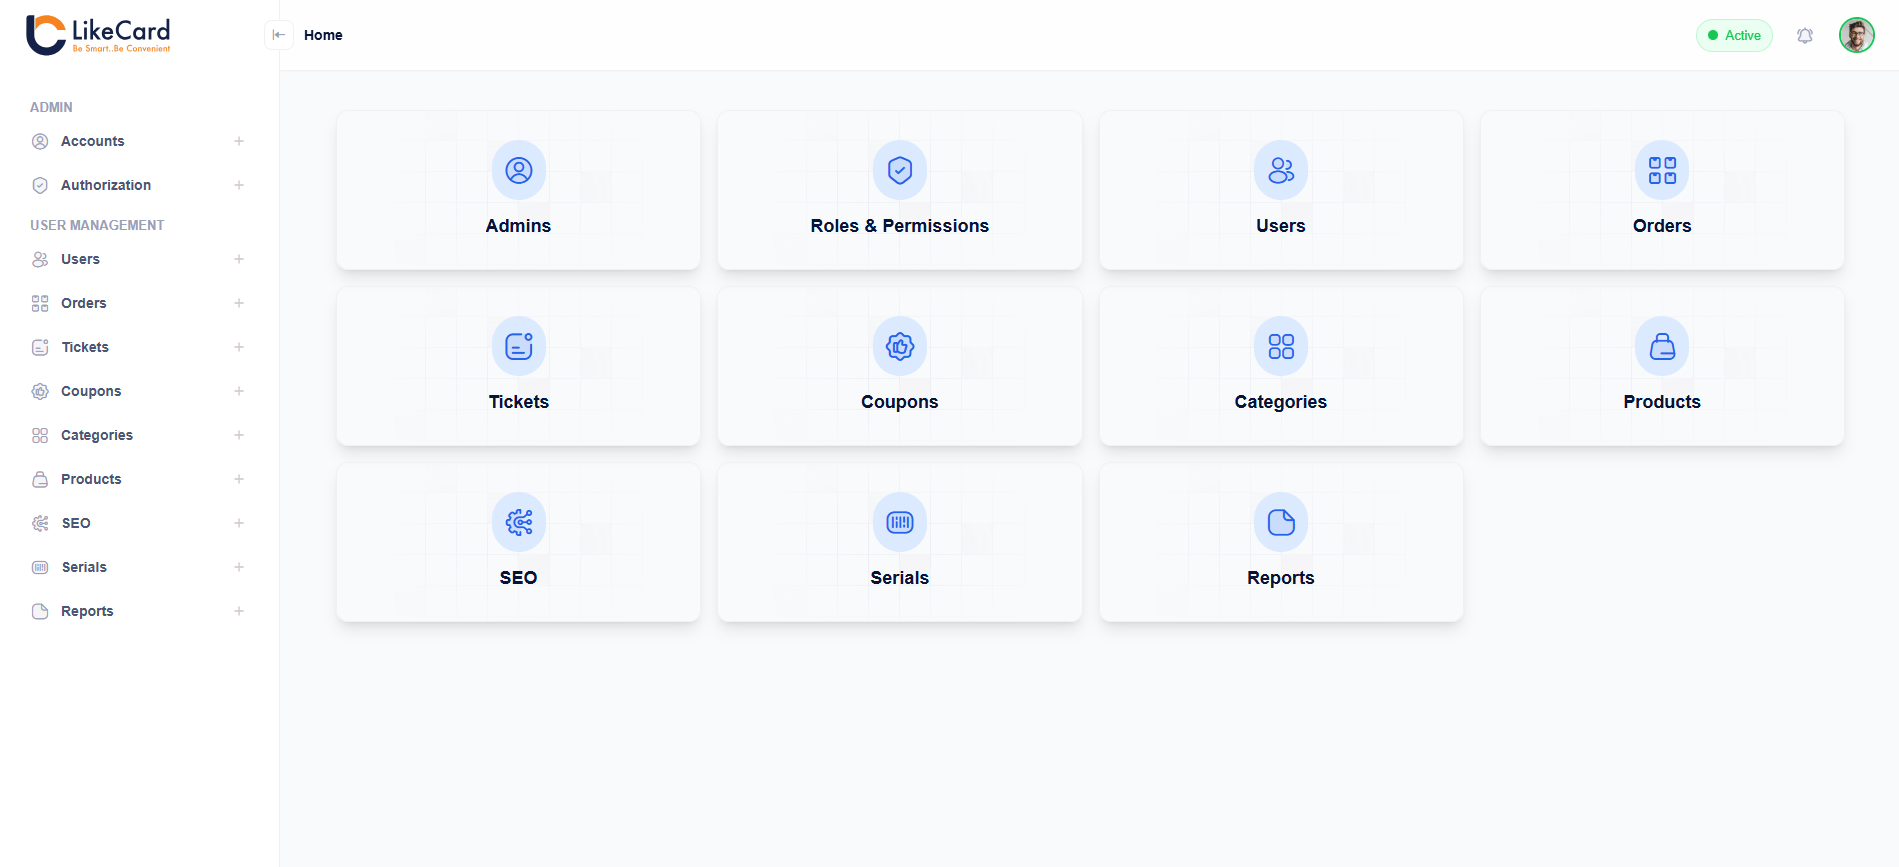
Task: Open the Serials card title
Action: pos(899,578)
